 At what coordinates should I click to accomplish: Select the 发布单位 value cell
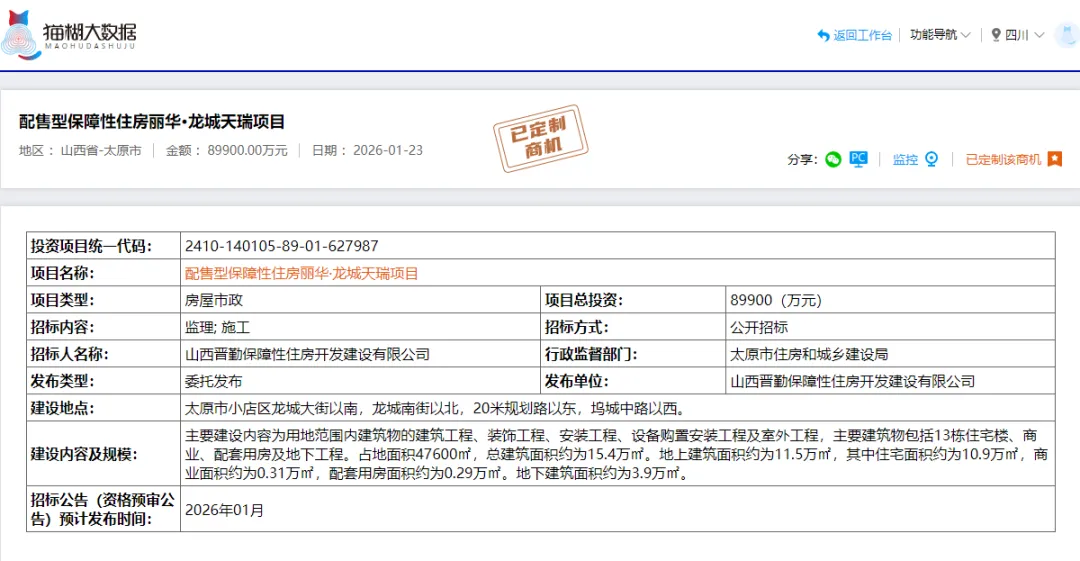coord(890,381)
